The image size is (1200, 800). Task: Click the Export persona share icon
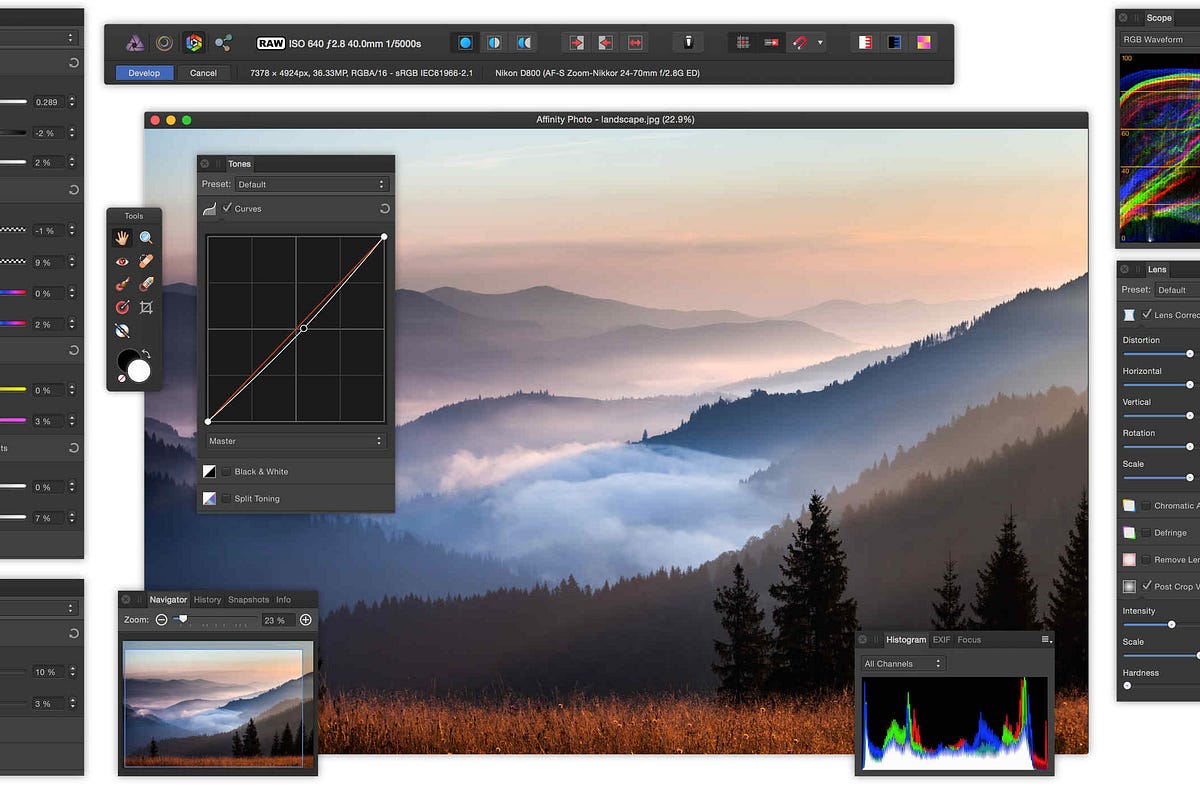coord(224,43)
